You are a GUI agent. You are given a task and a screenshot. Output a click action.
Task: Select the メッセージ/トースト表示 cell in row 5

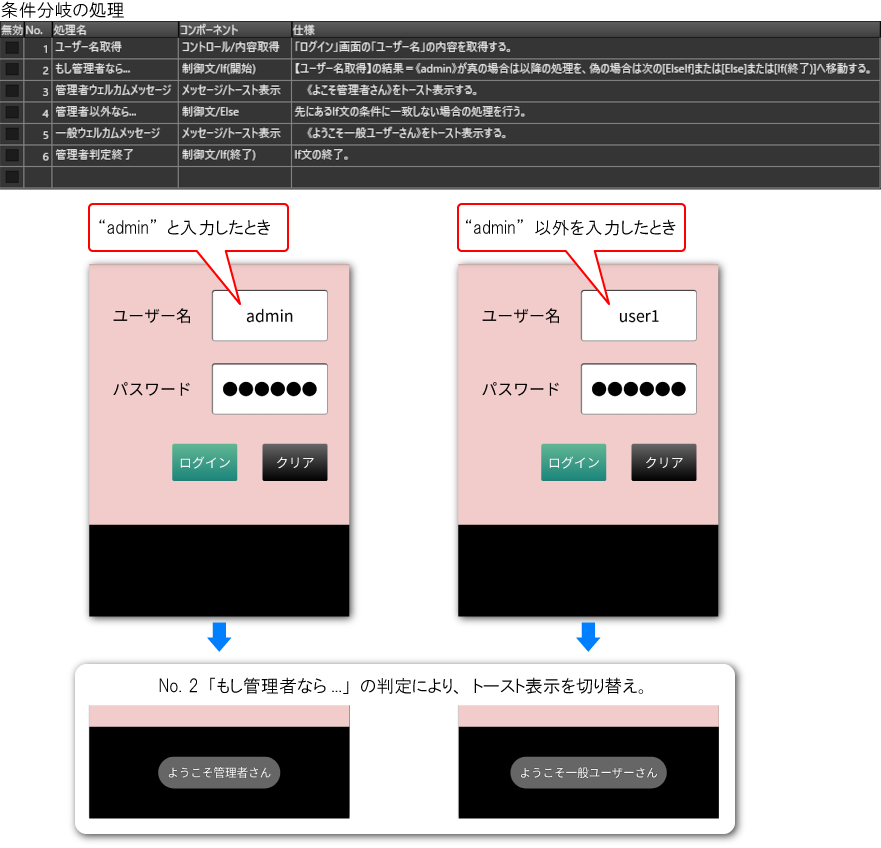235,134
